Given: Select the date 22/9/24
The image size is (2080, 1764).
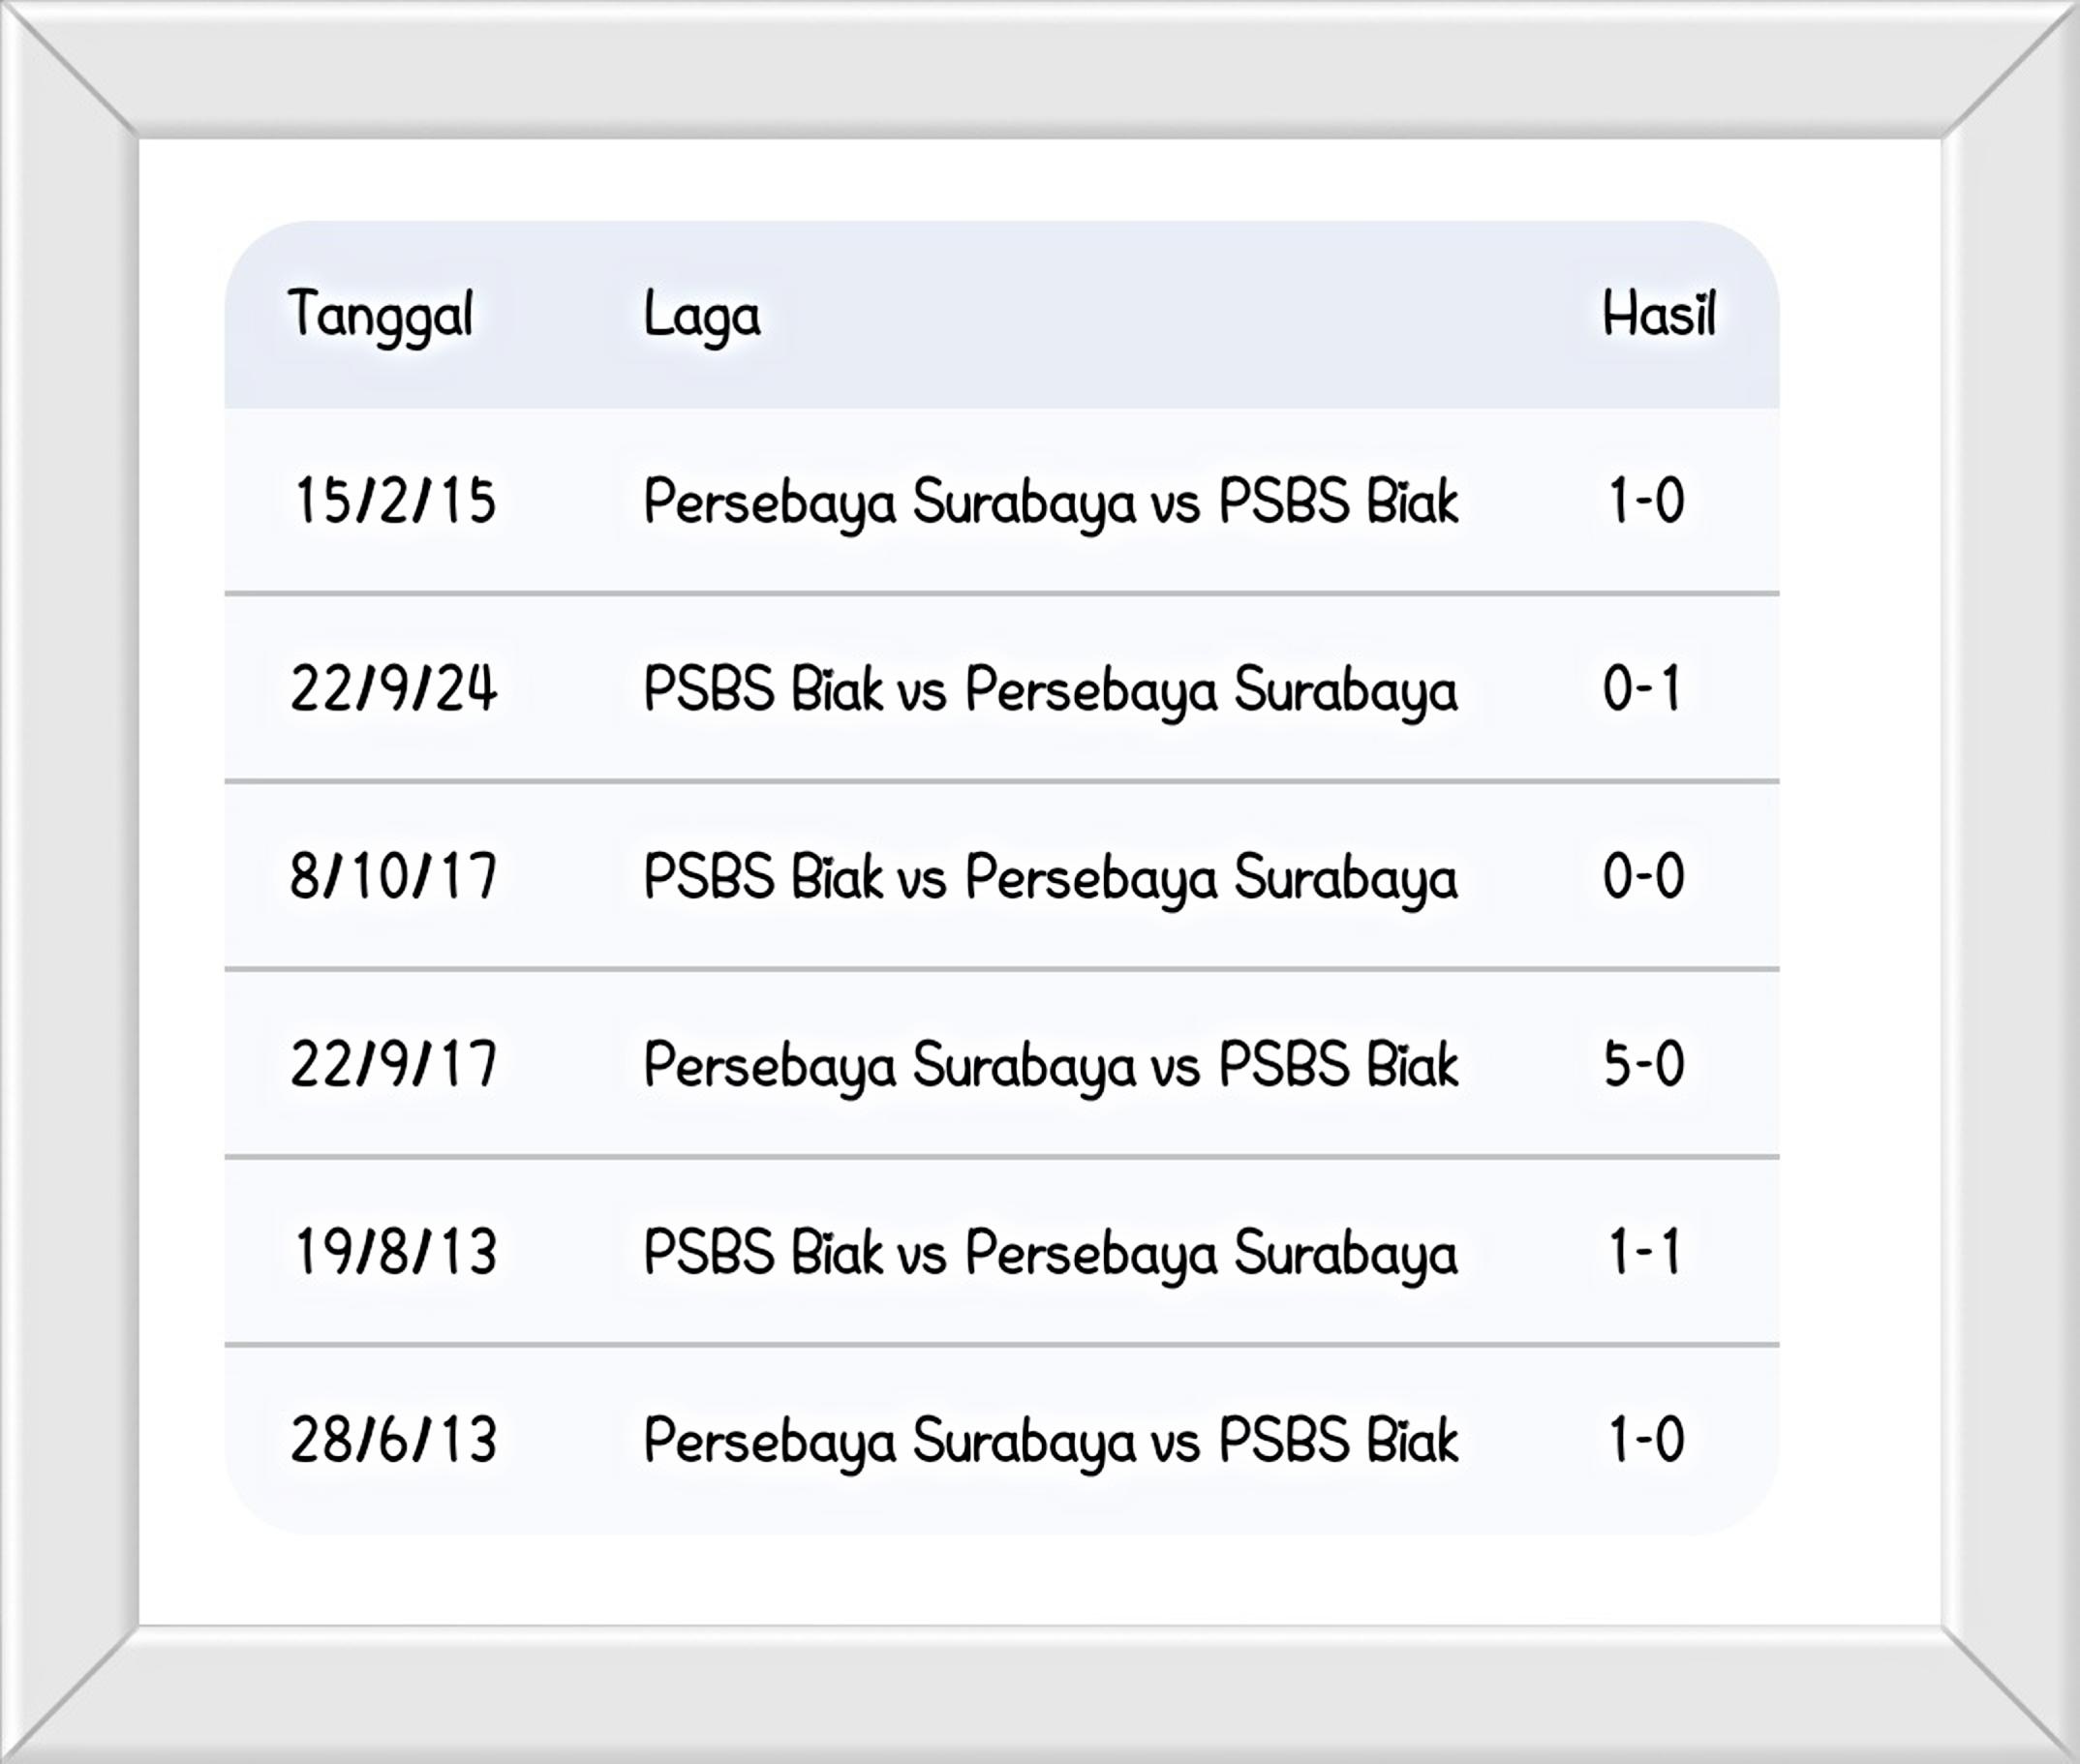Looking at the screenshot, I should point(393,688).
